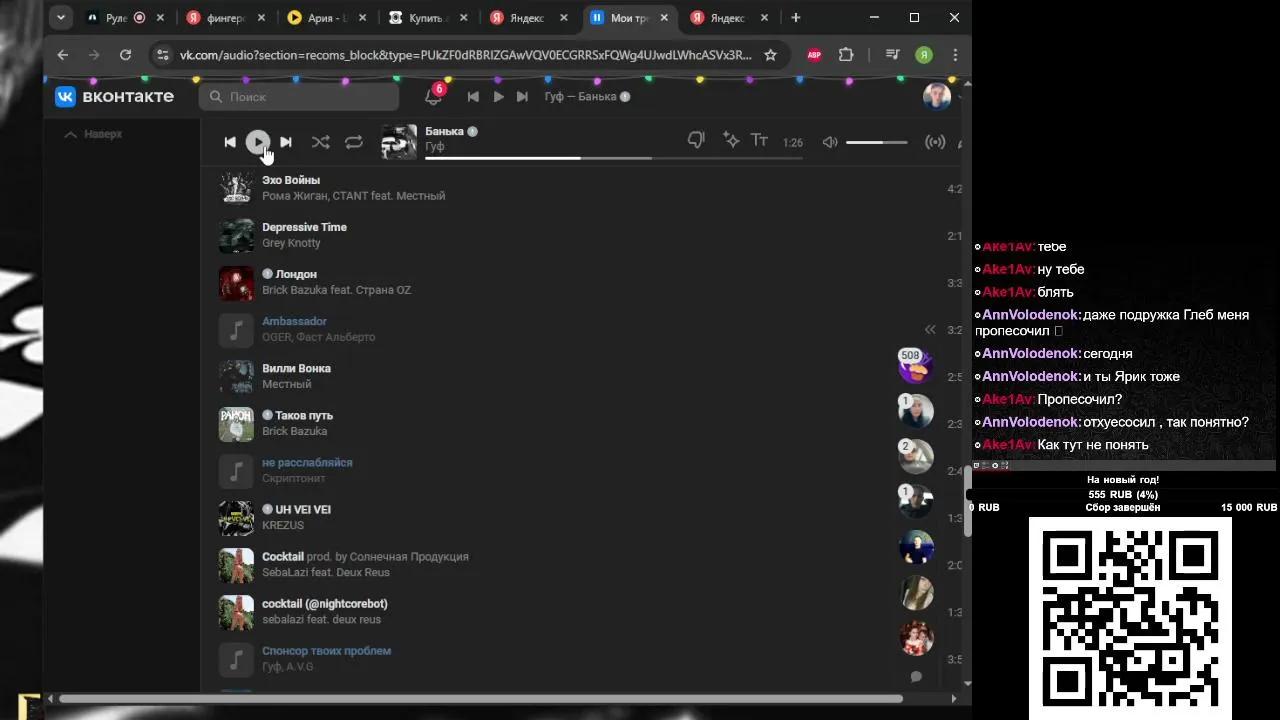Open similar tracks sparkle icon
The width and height of the screenshot is (1280, 720).
tap(731, 141)
